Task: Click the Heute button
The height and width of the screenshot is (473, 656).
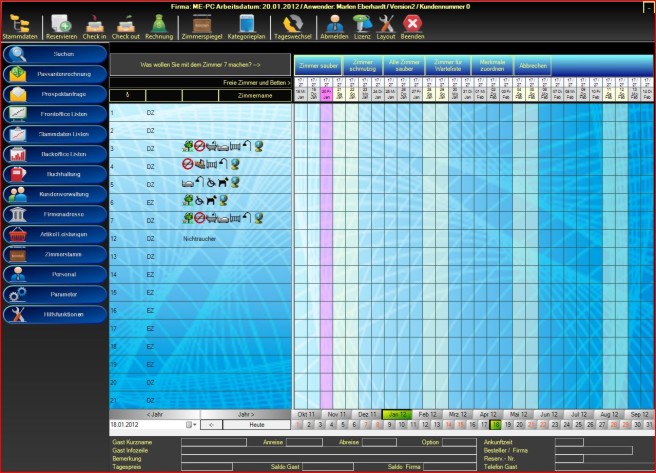Action: point(256,425)
